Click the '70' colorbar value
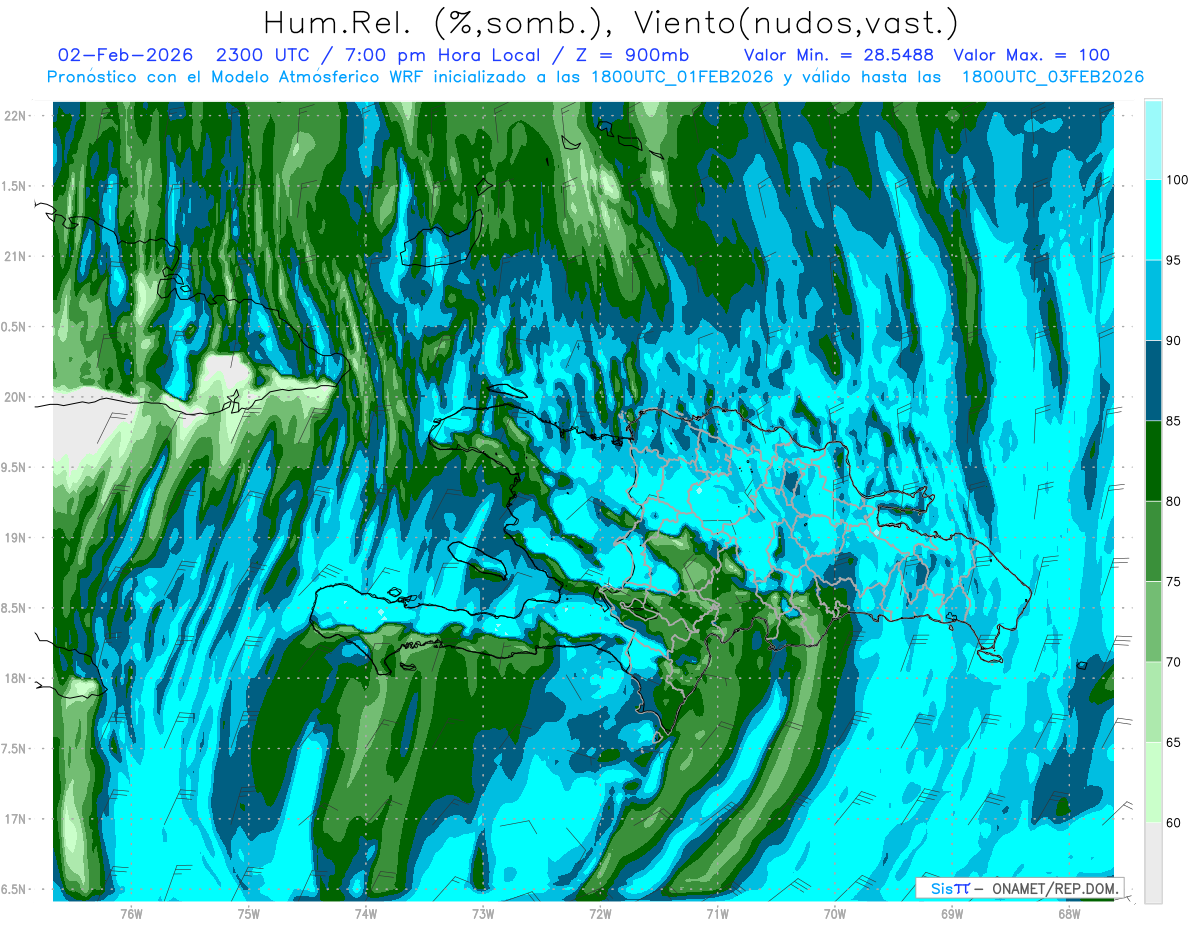The width and height of the screenshot is (1200, 927). (x=1173, y=662)
